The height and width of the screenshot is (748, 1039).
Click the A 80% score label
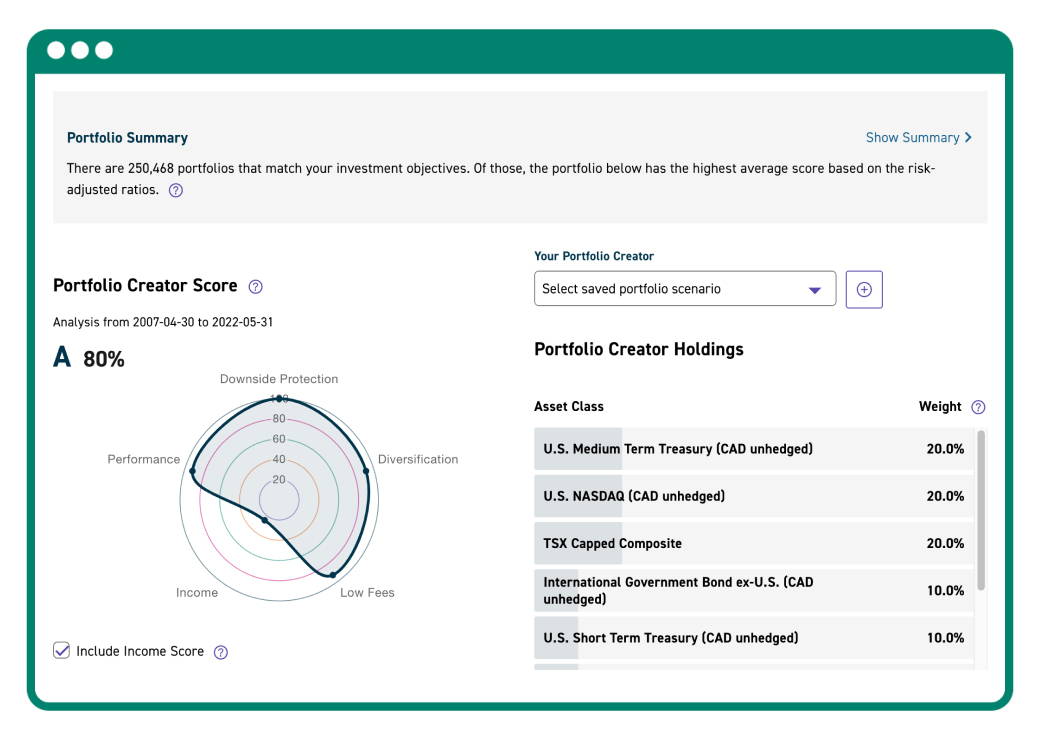89,358
